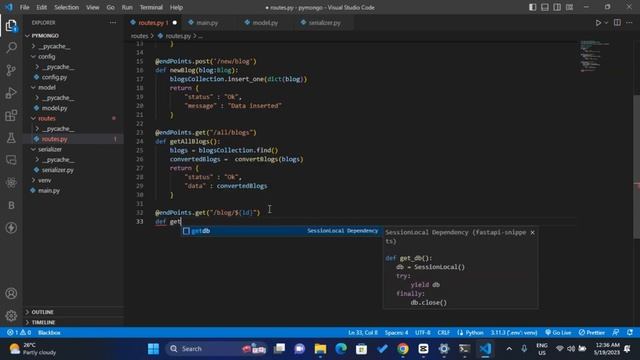Split the editor to the right
The width and height of the screenshot is (640, 360).
[617, 23]
